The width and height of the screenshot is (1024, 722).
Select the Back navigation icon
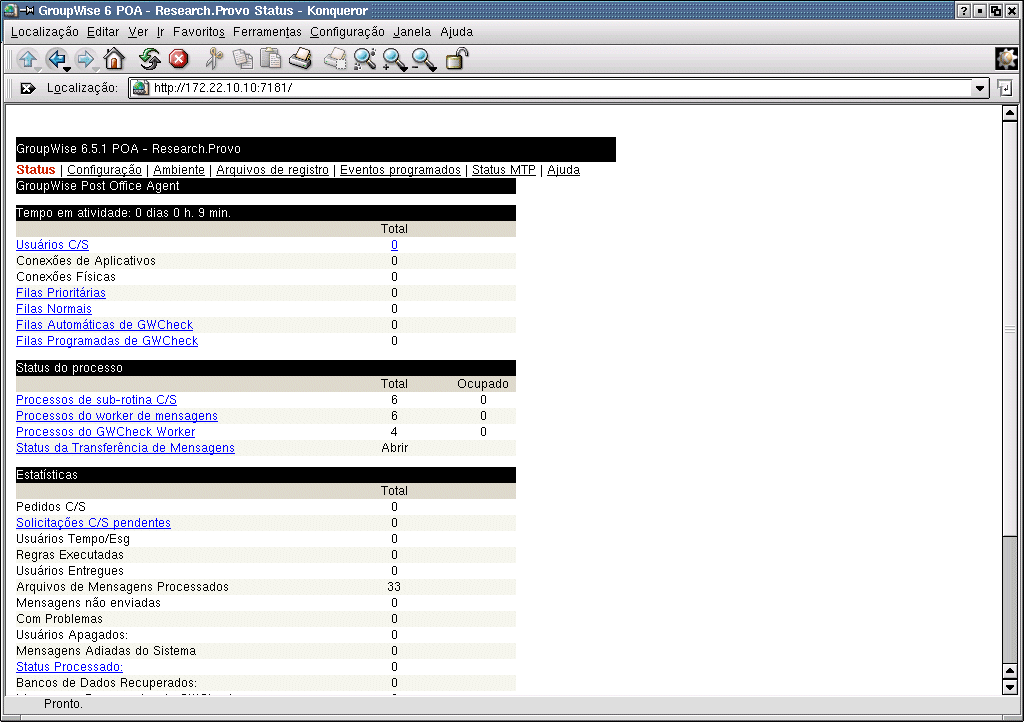point(56,59)
